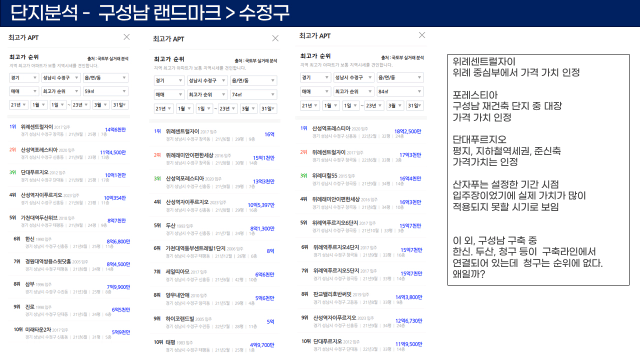
Task: Open the 매매 trade type dropdown in the 74㎡ panel
Action: 169,94
